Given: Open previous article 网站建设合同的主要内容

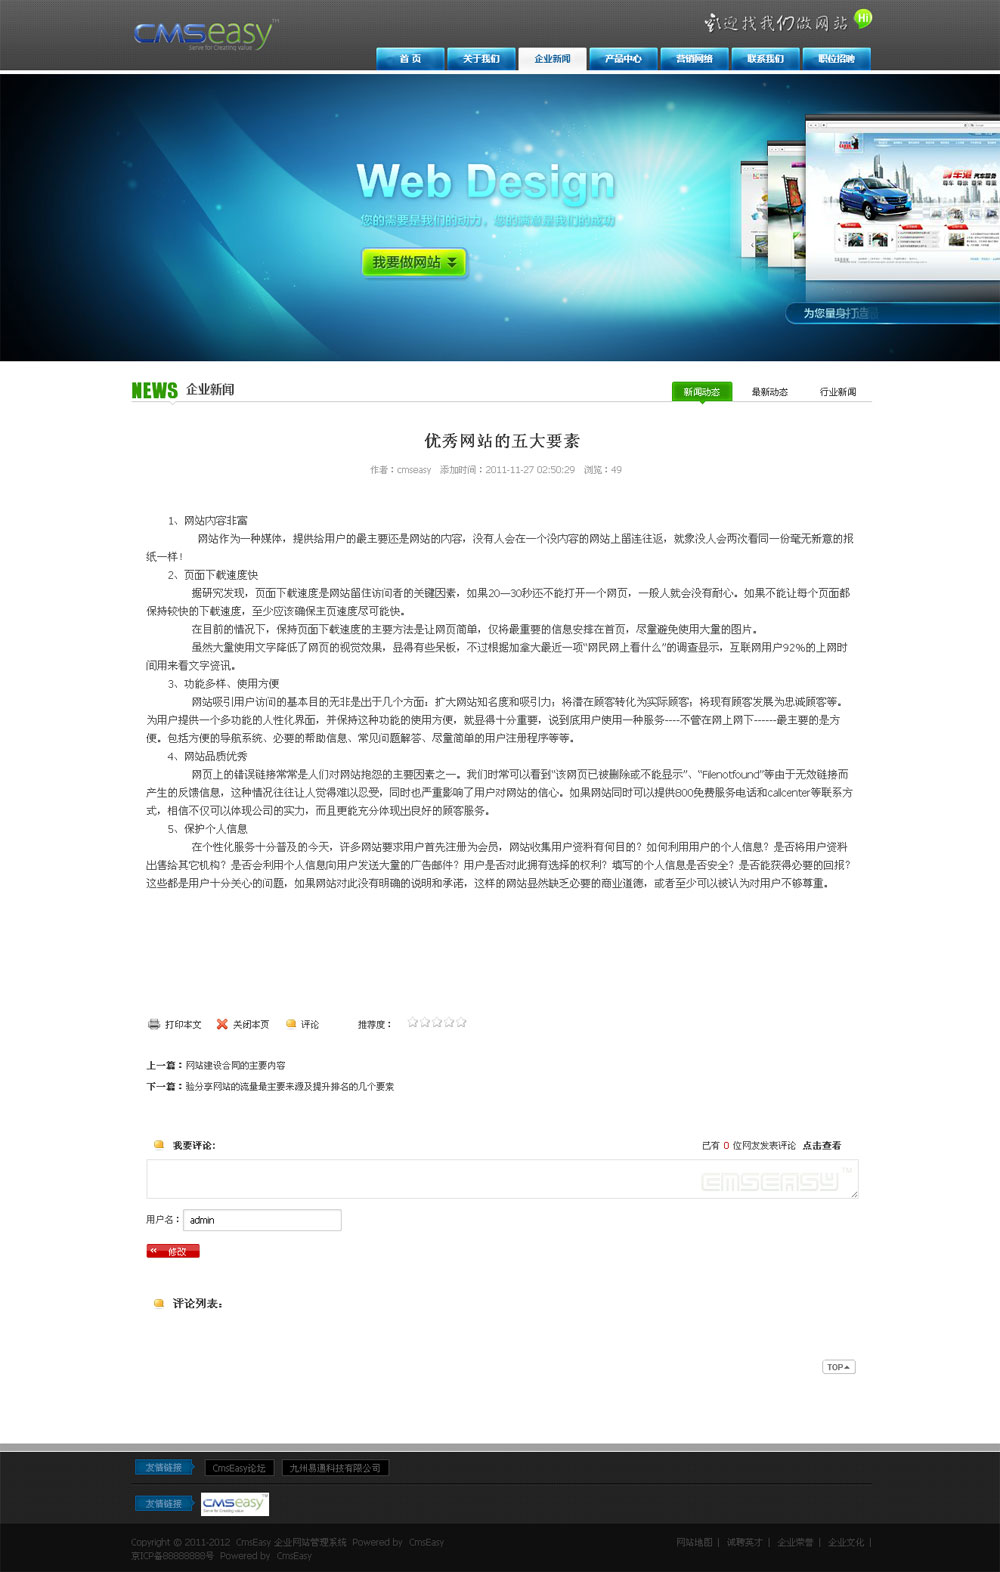Looking at the screenshot, I should coord(235,1065).
